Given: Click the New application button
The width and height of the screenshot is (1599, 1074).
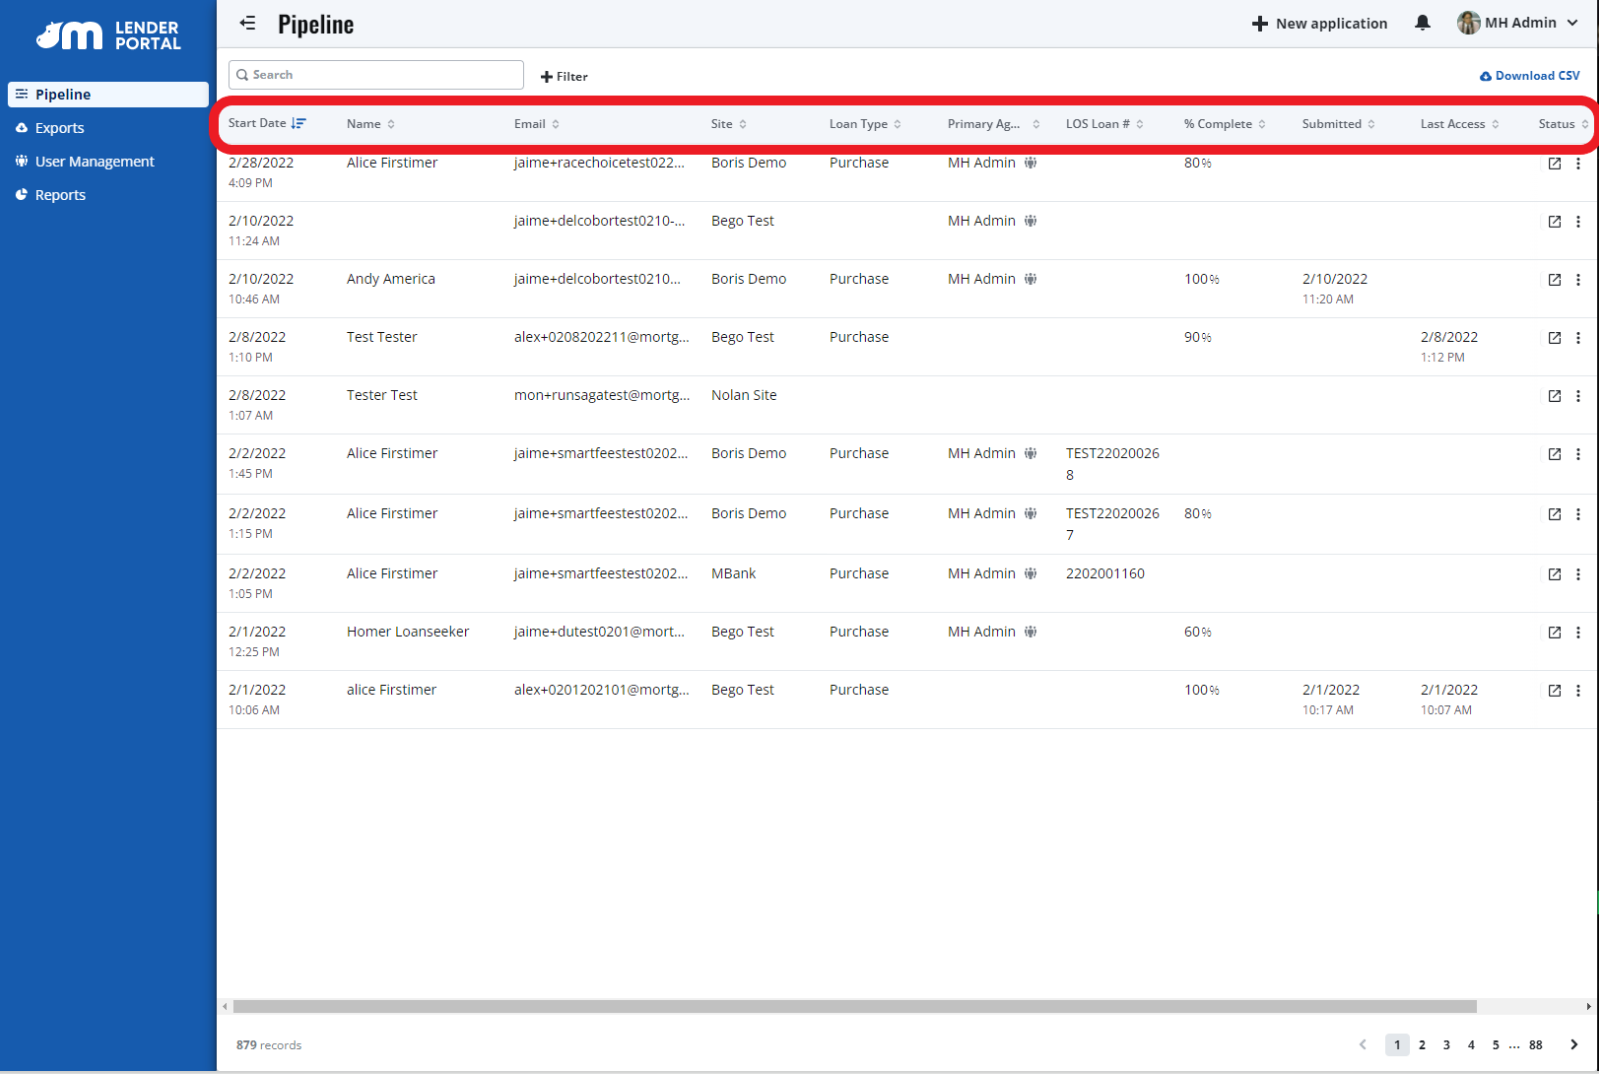Looking at the screenshot, I should (x=1319, y=23).
